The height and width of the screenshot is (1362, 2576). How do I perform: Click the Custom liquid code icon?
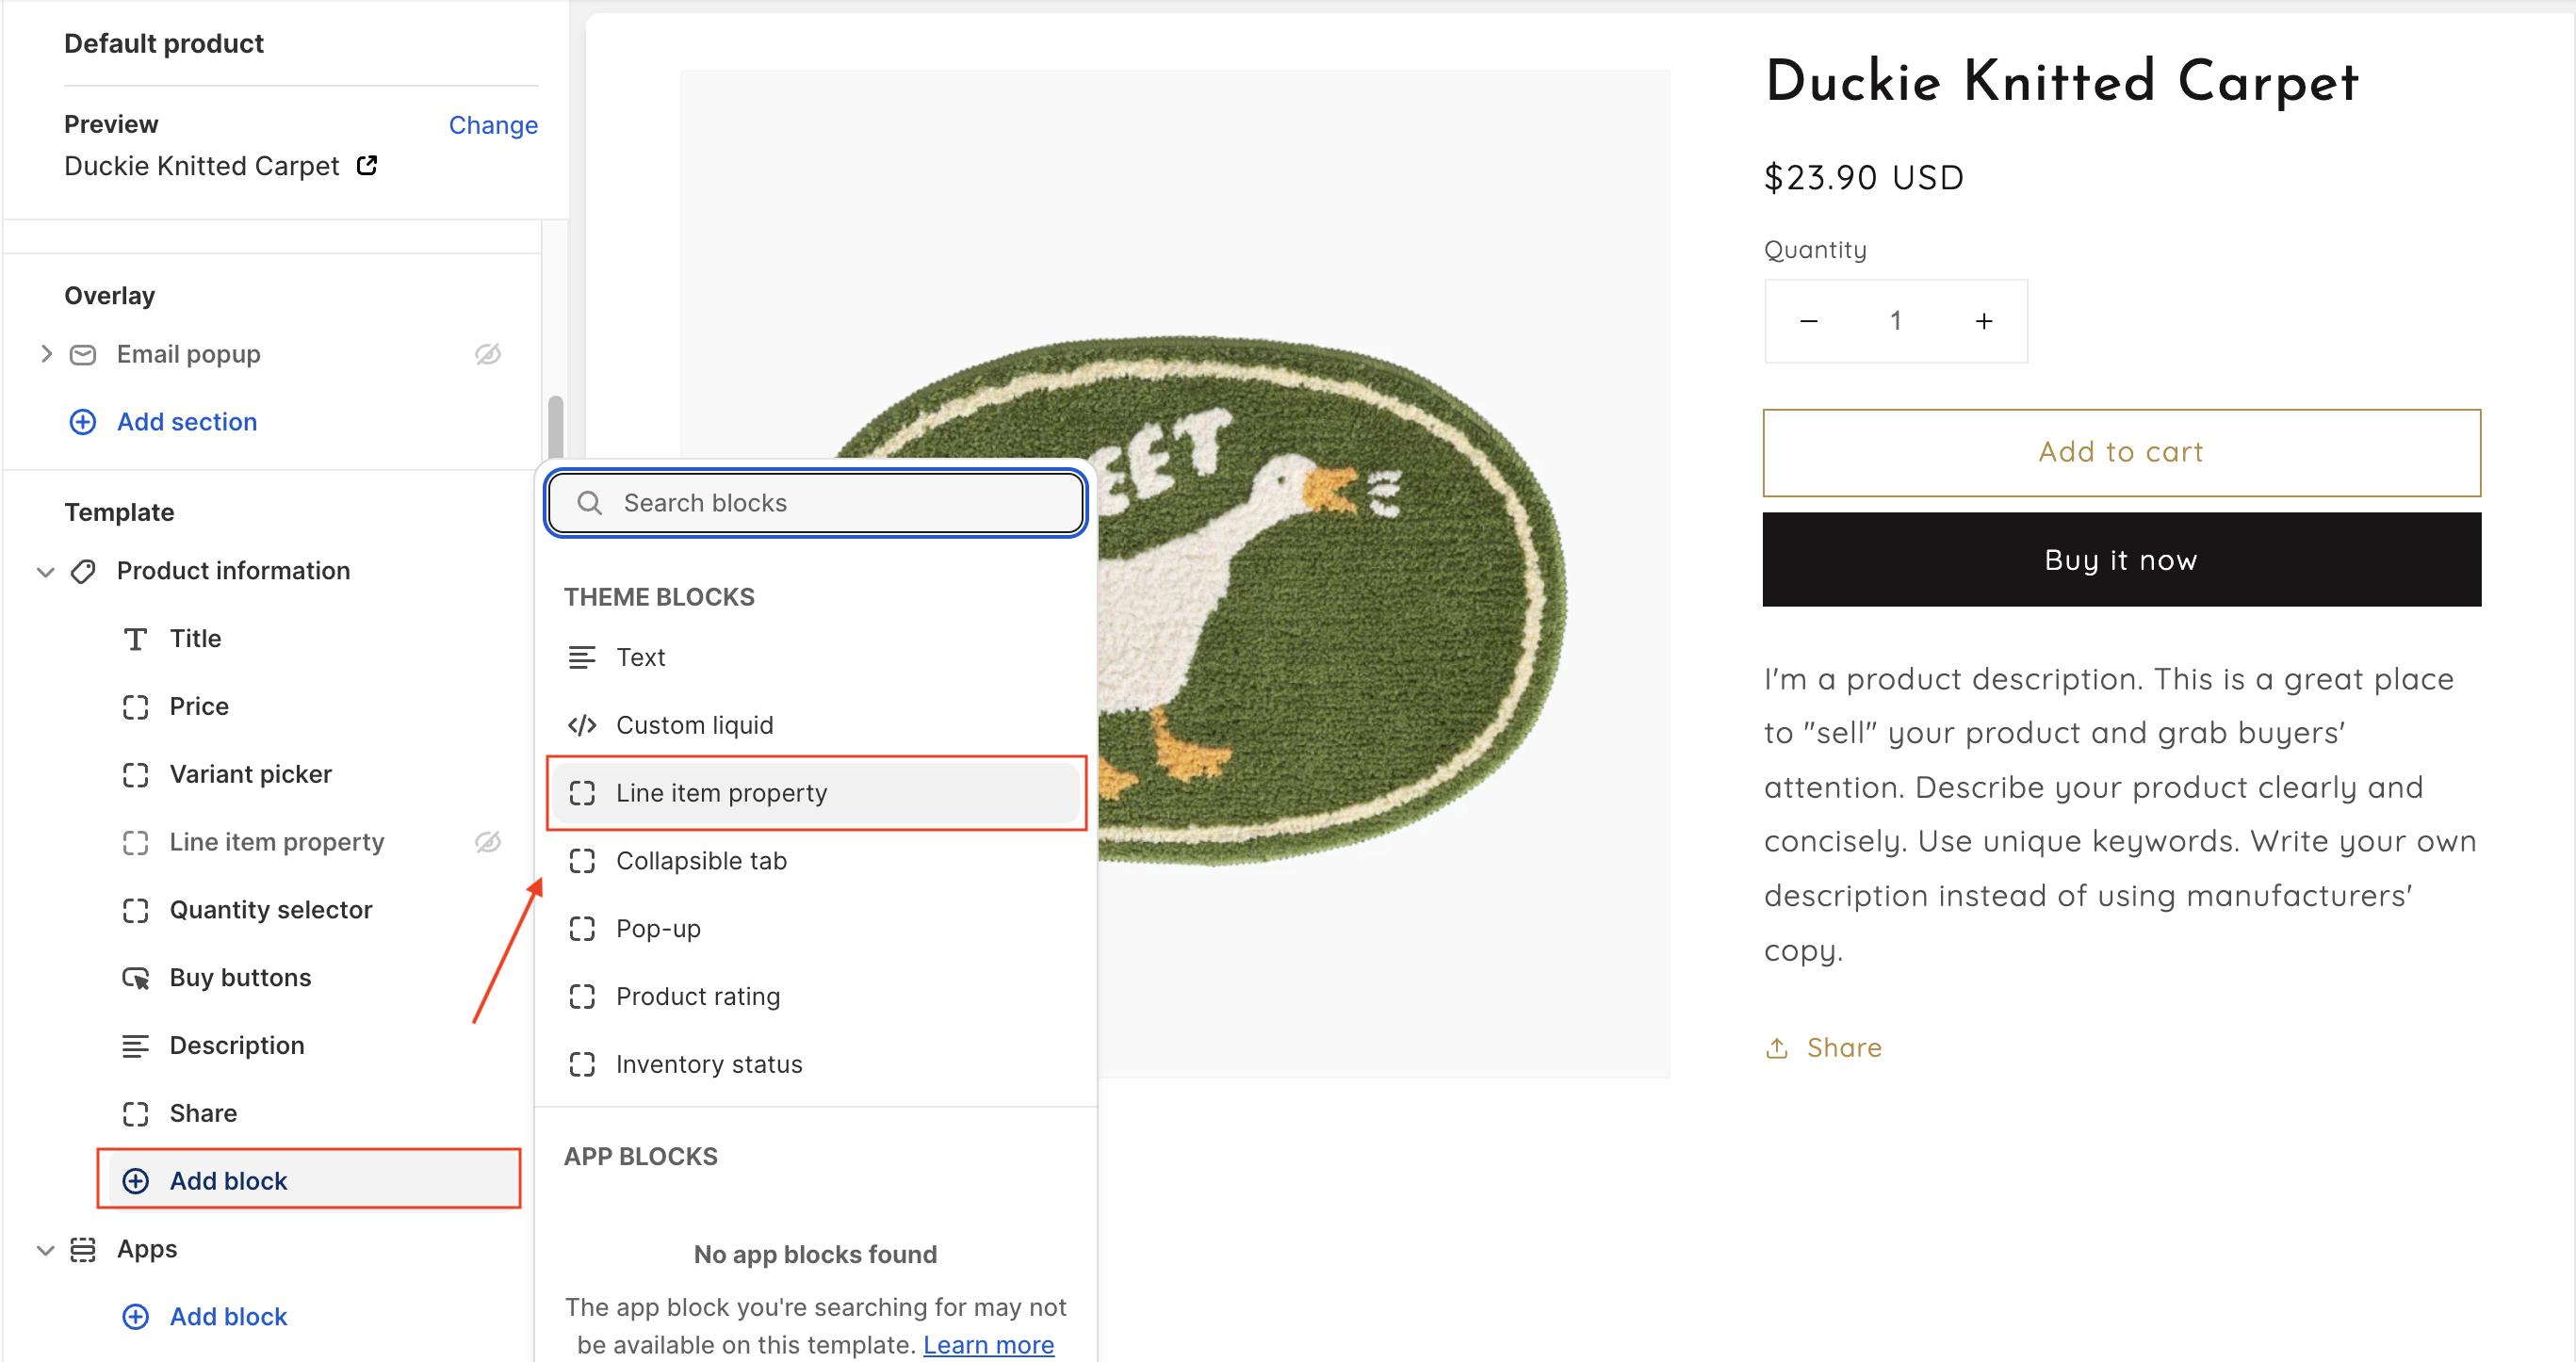[x=582, y=725]
